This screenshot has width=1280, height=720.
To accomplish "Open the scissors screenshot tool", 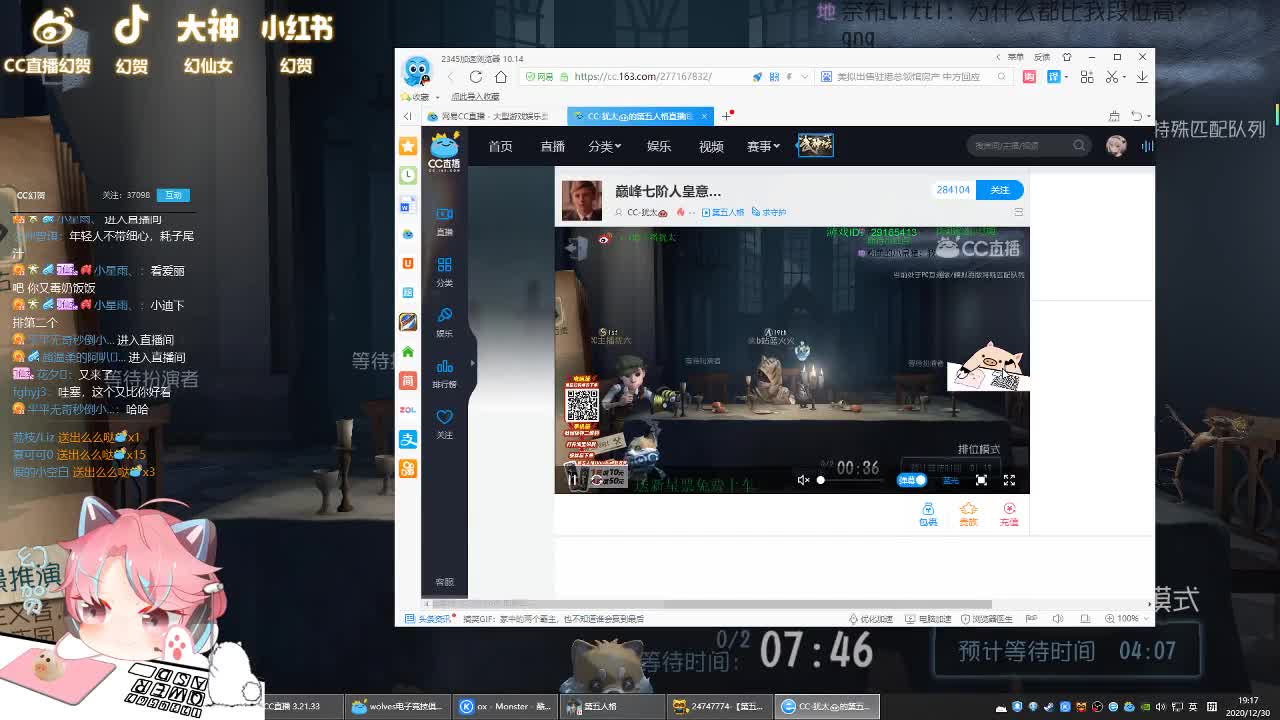I will [x=1113, y=77].
